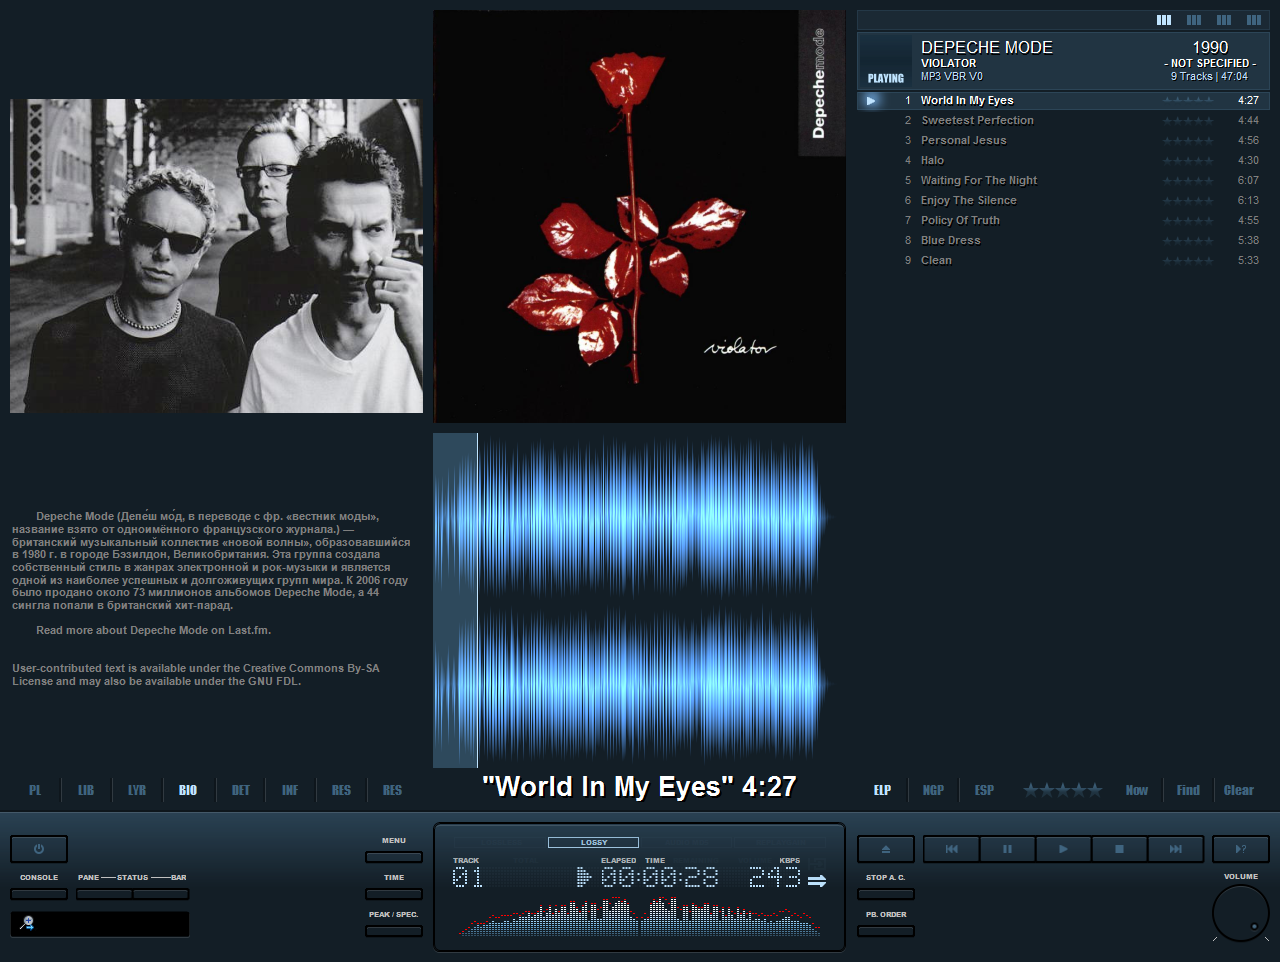1280x962 pixels.
Task: Switch to the LIB tab
Action: tap(86, 790)
